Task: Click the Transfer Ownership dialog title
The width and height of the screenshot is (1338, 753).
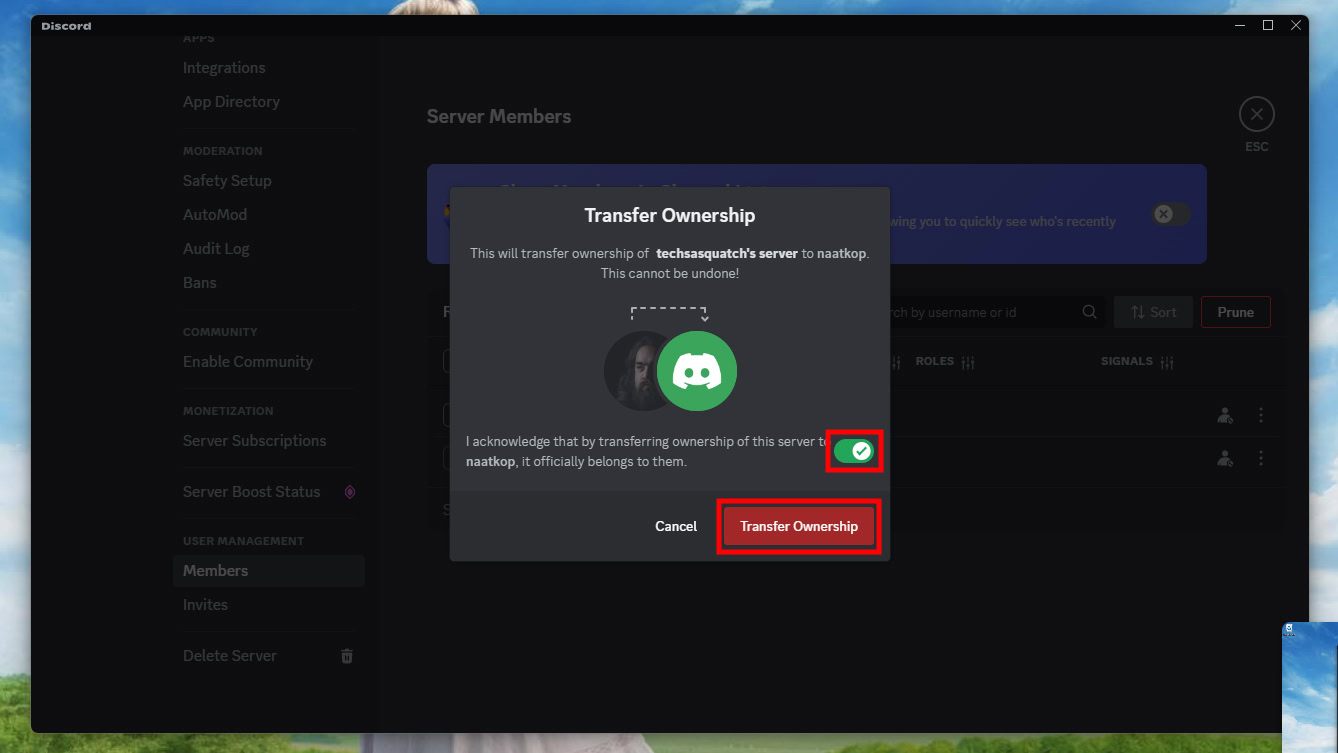Action: 670,215
